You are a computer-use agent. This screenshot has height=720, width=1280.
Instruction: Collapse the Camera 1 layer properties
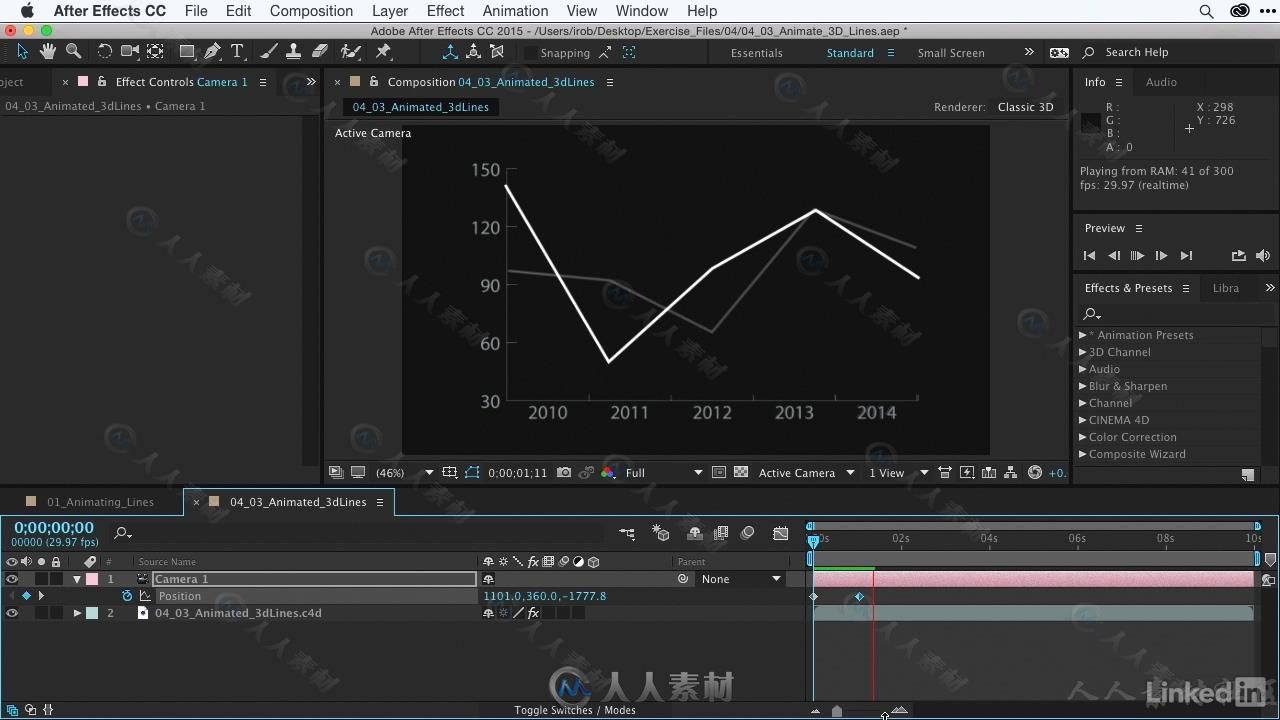77,579
